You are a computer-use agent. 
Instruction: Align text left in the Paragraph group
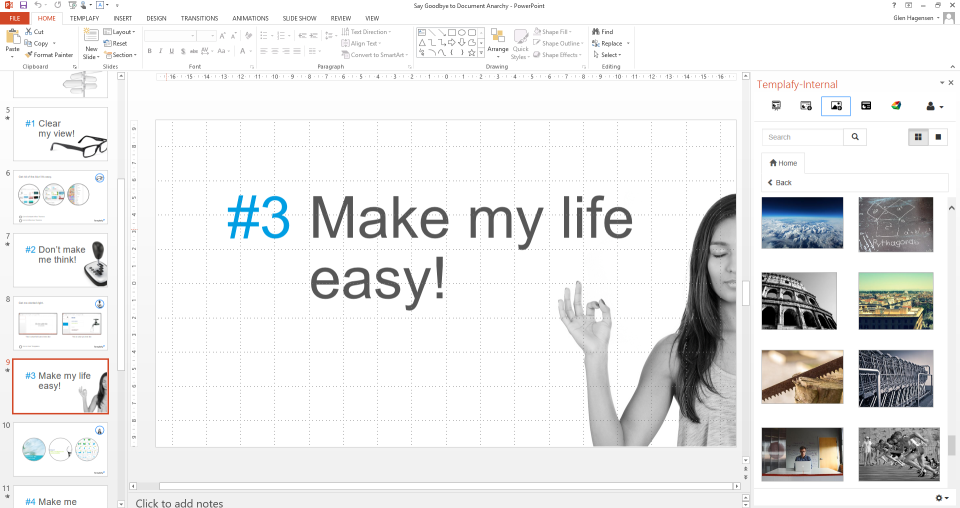pyautogui.click(x=264, y=51)
